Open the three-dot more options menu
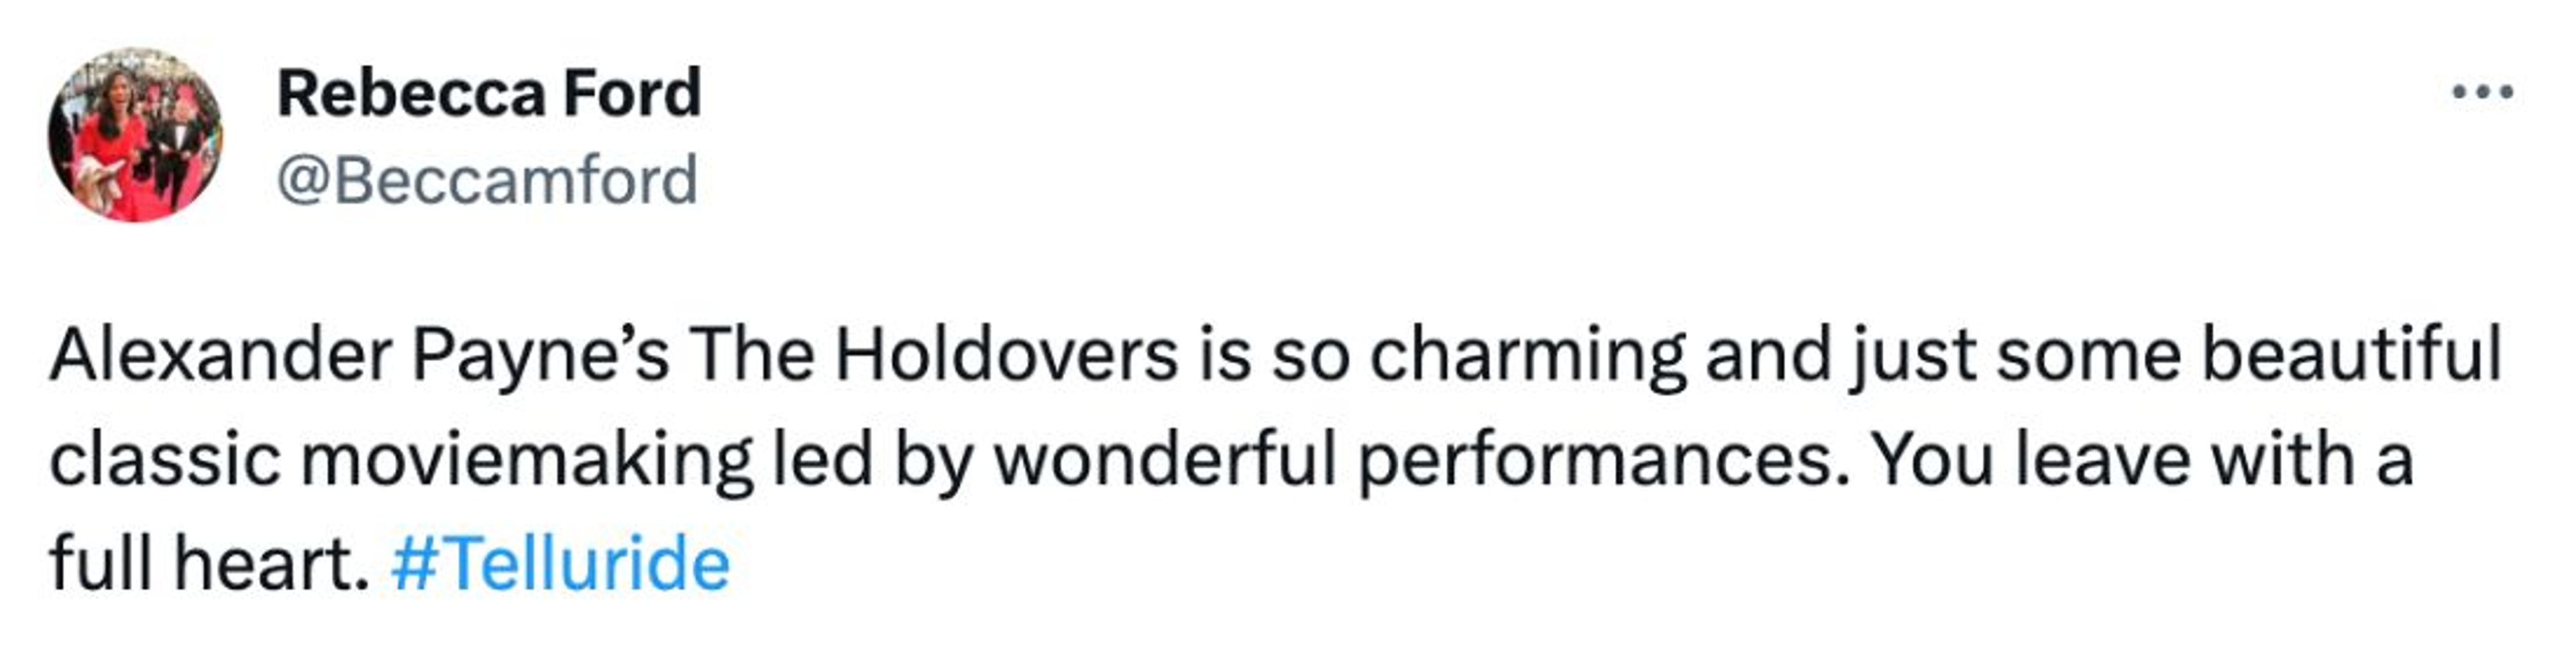 pyautogui.click(x=2482, y=93)
